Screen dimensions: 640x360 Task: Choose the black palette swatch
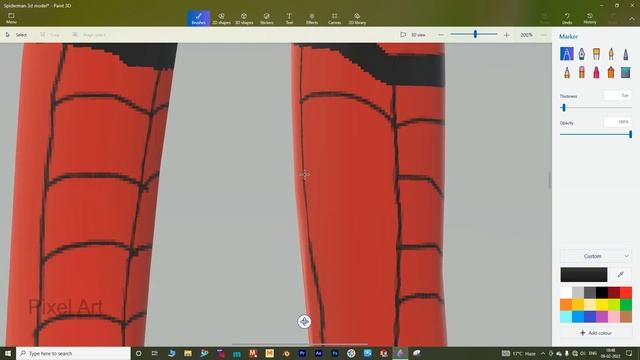[x=602, y=293]
